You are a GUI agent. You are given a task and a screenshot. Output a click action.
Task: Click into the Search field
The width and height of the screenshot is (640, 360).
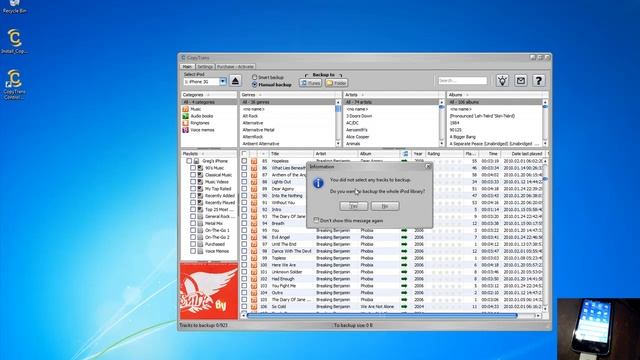point(463,80)
